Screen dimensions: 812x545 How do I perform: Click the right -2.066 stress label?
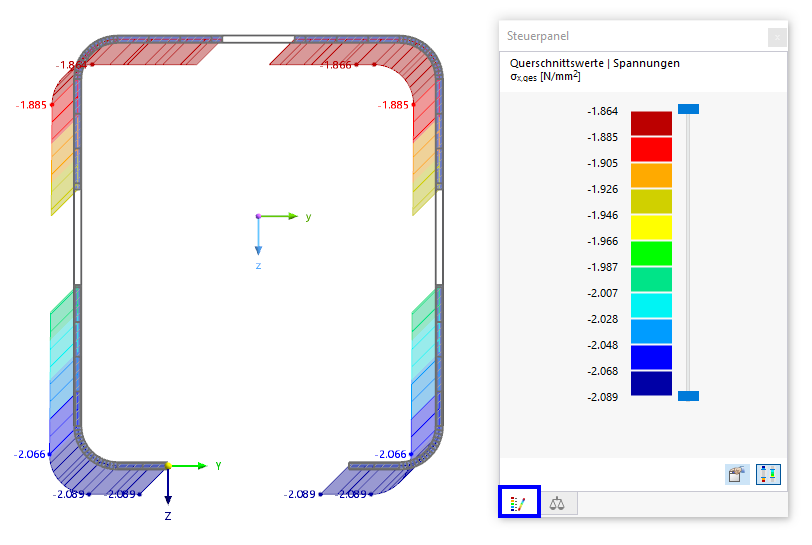tap(390, 454)
